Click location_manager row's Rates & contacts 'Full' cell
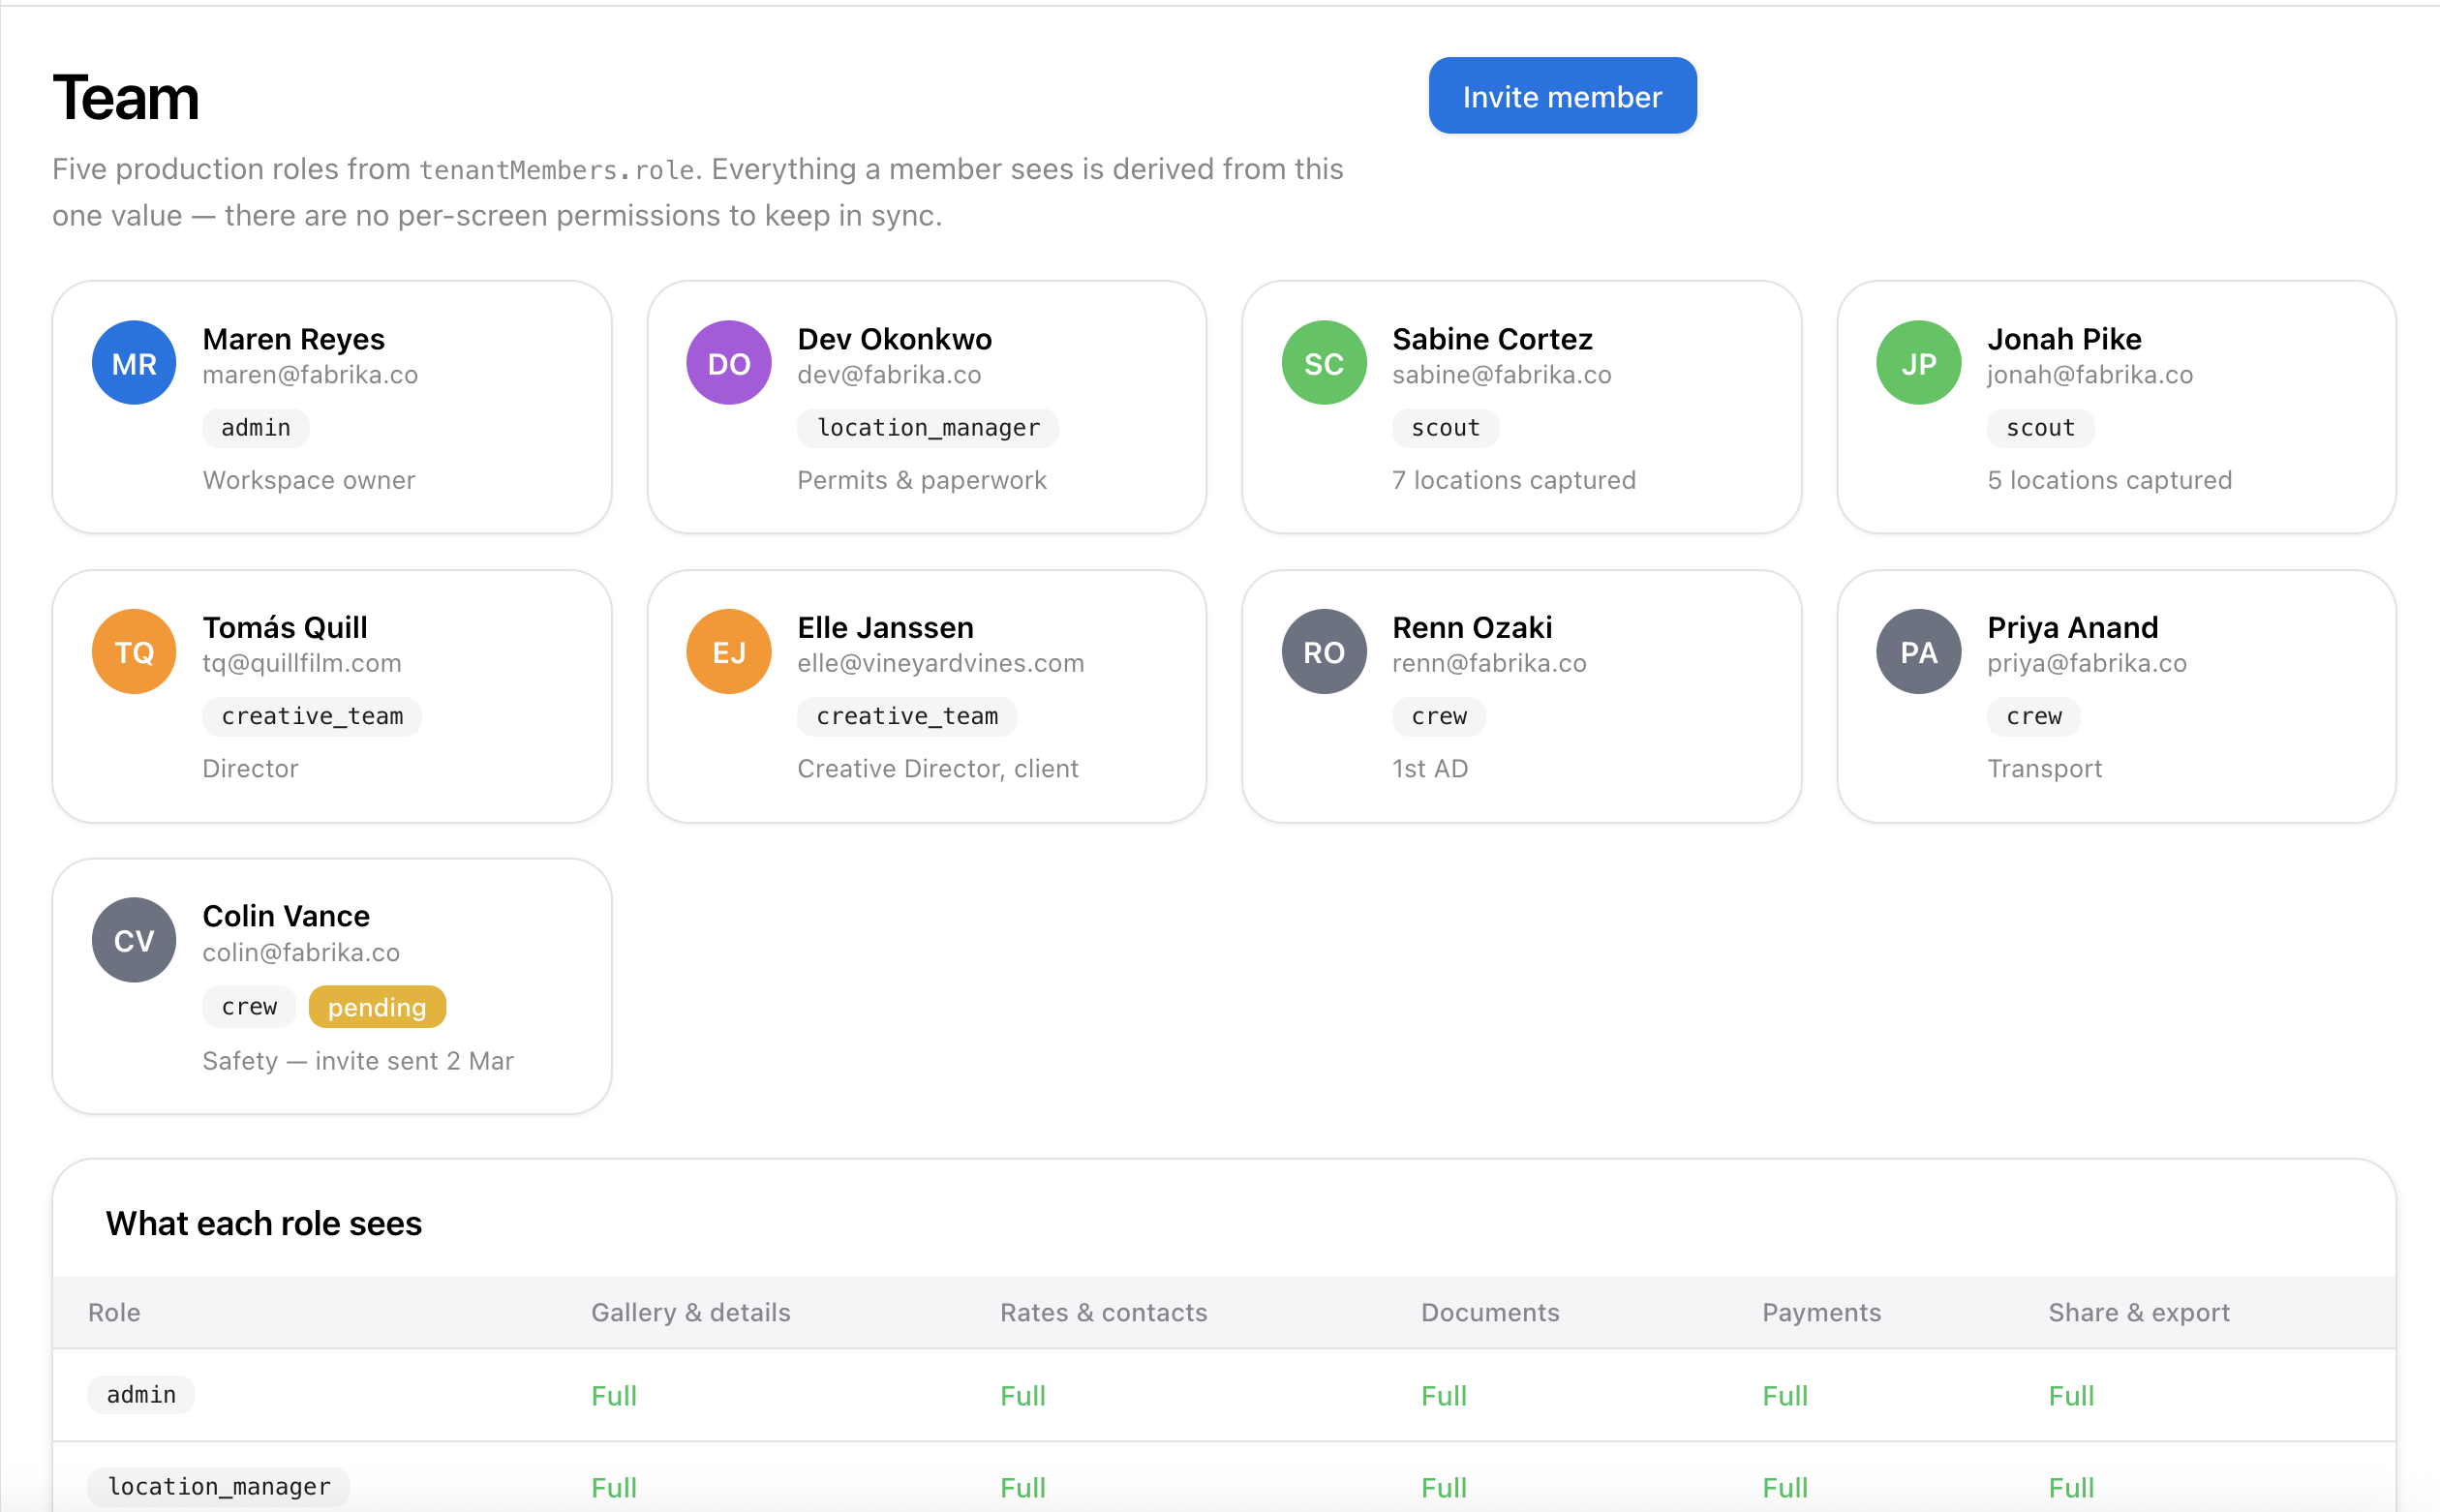2440x1512 pixels. click(x=1023, y=1488)
